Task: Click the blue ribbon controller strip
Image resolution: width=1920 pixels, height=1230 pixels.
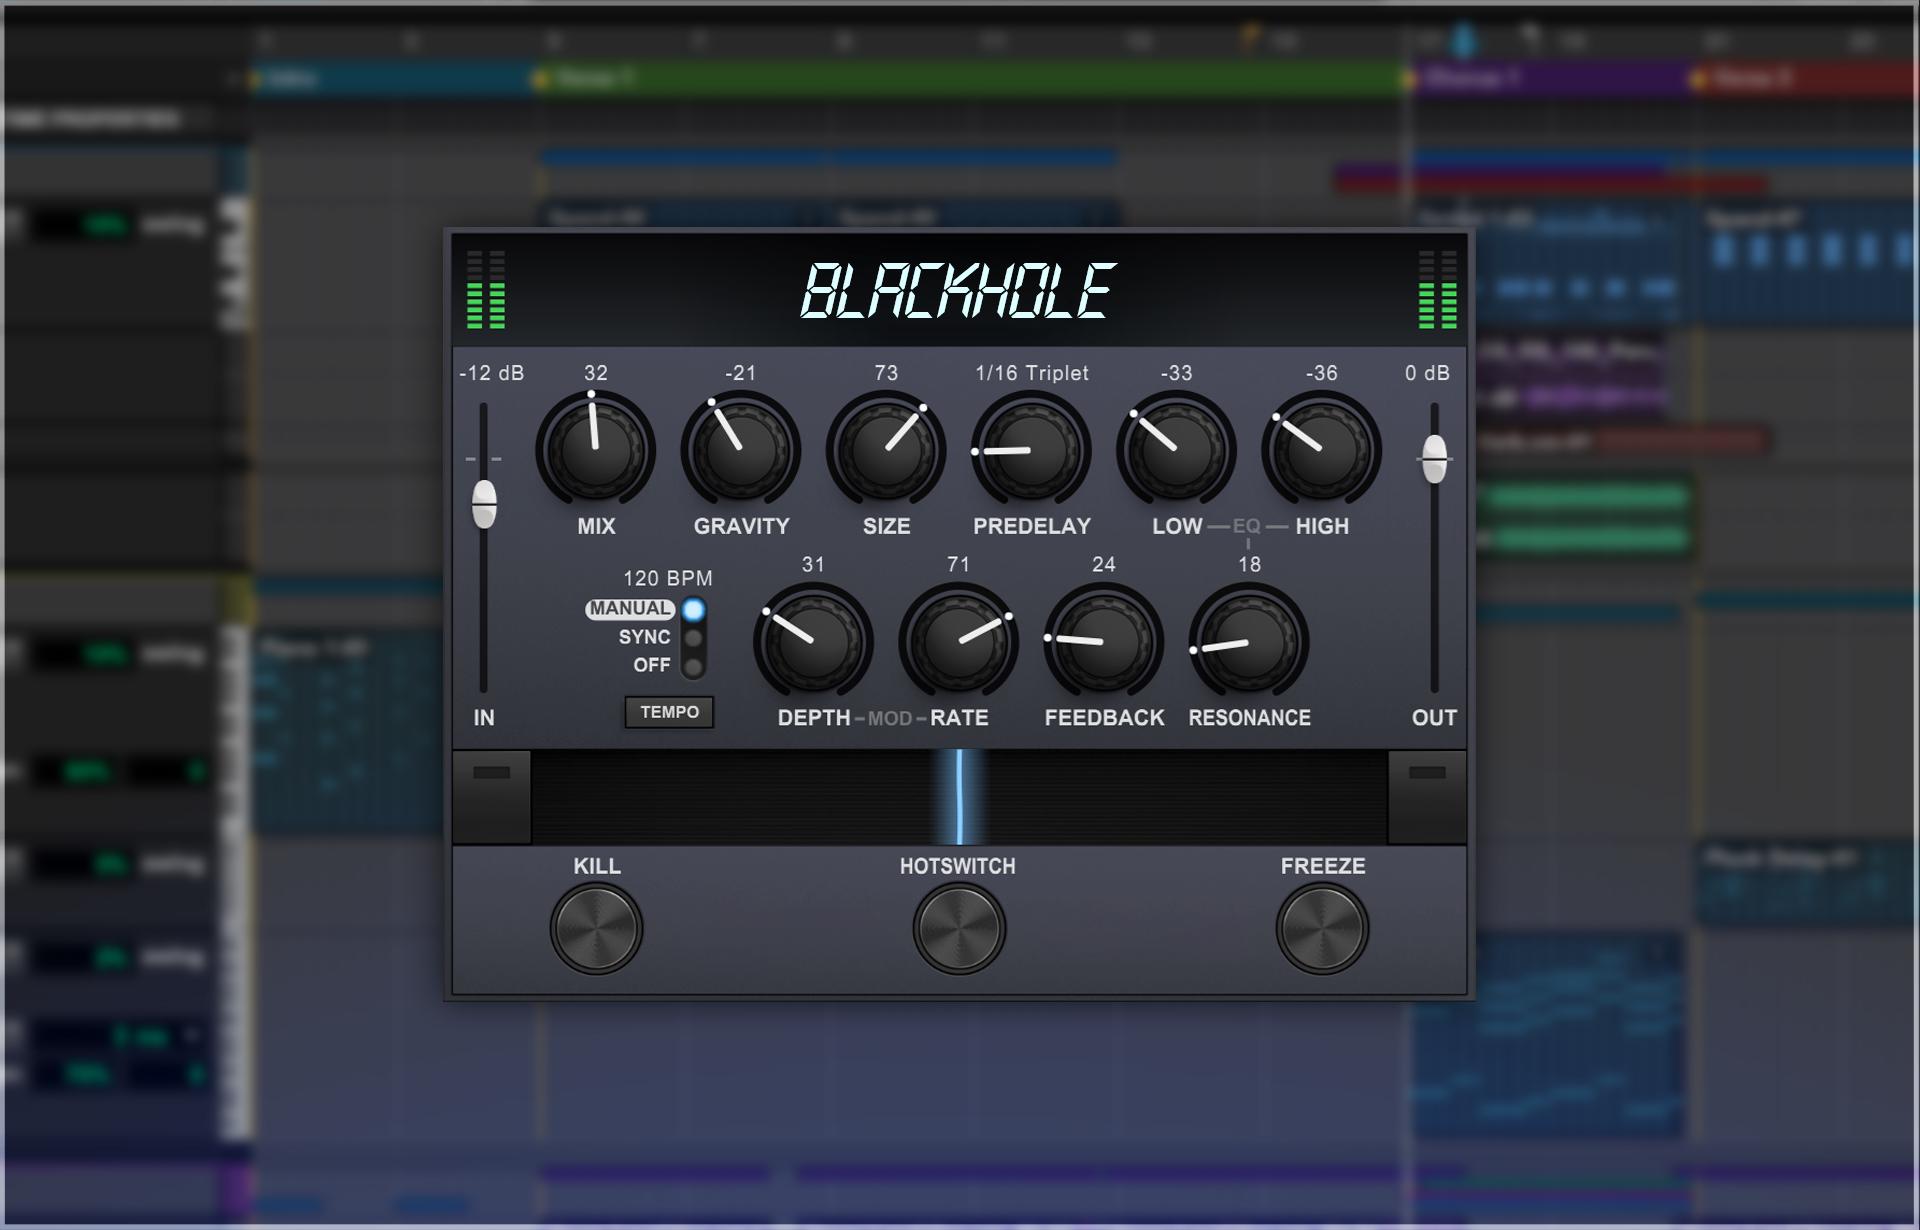Action: coord(959,797)
